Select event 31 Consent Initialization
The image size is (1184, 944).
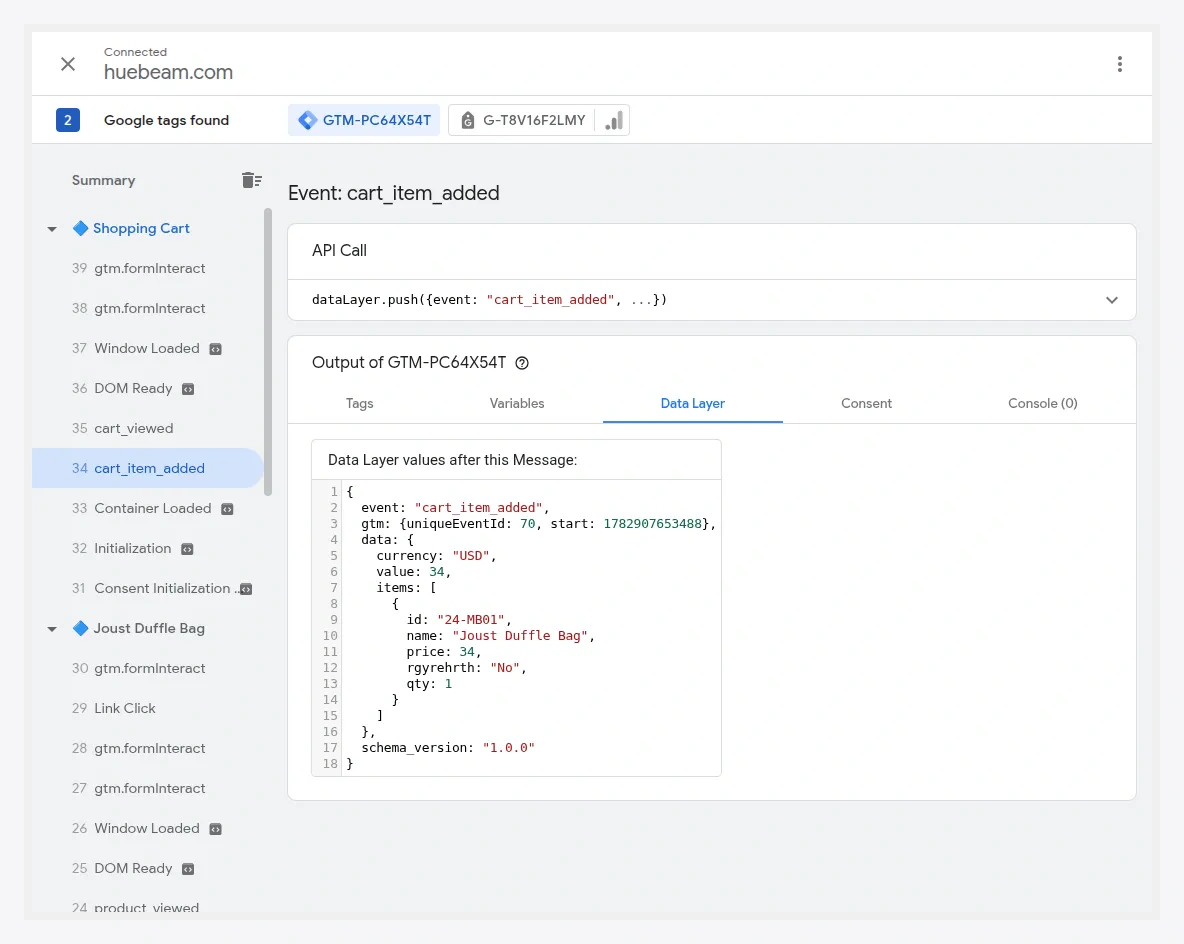click(148, 588)
